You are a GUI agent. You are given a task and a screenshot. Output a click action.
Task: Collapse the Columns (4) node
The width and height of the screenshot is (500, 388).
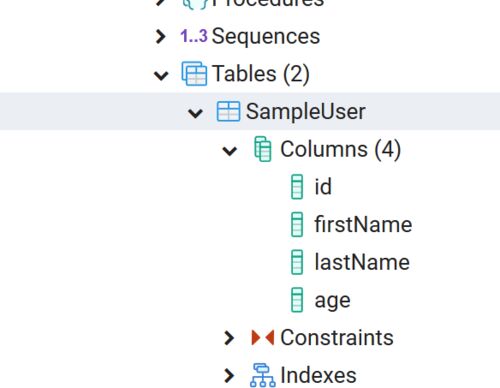coord(230,151)
